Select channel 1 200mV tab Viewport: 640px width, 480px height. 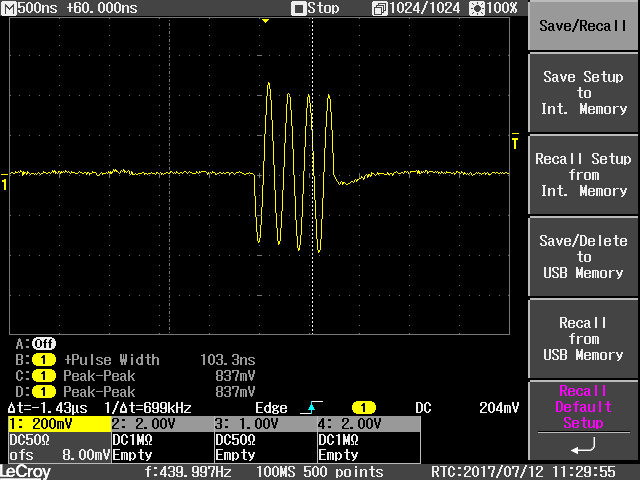click(x=60, y=424)
